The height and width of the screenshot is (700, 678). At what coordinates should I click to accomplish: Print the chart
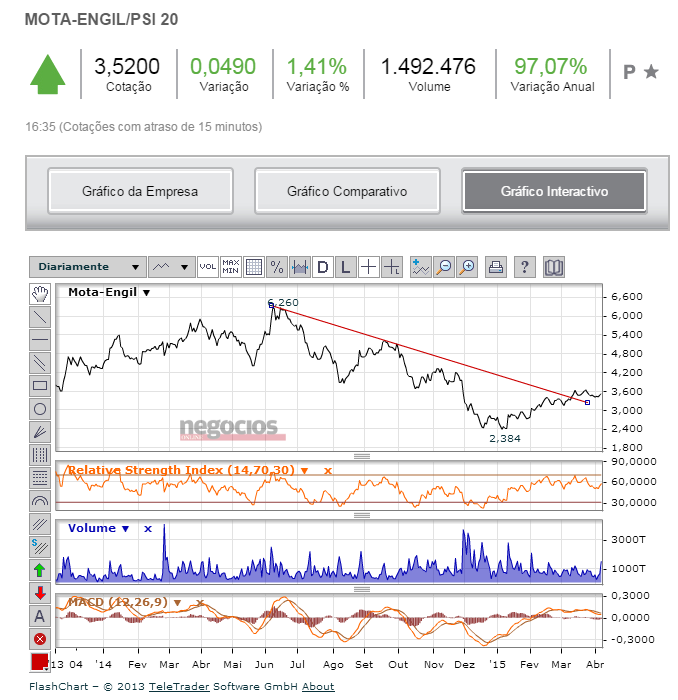pyautogui.click(x=496, y=267)
